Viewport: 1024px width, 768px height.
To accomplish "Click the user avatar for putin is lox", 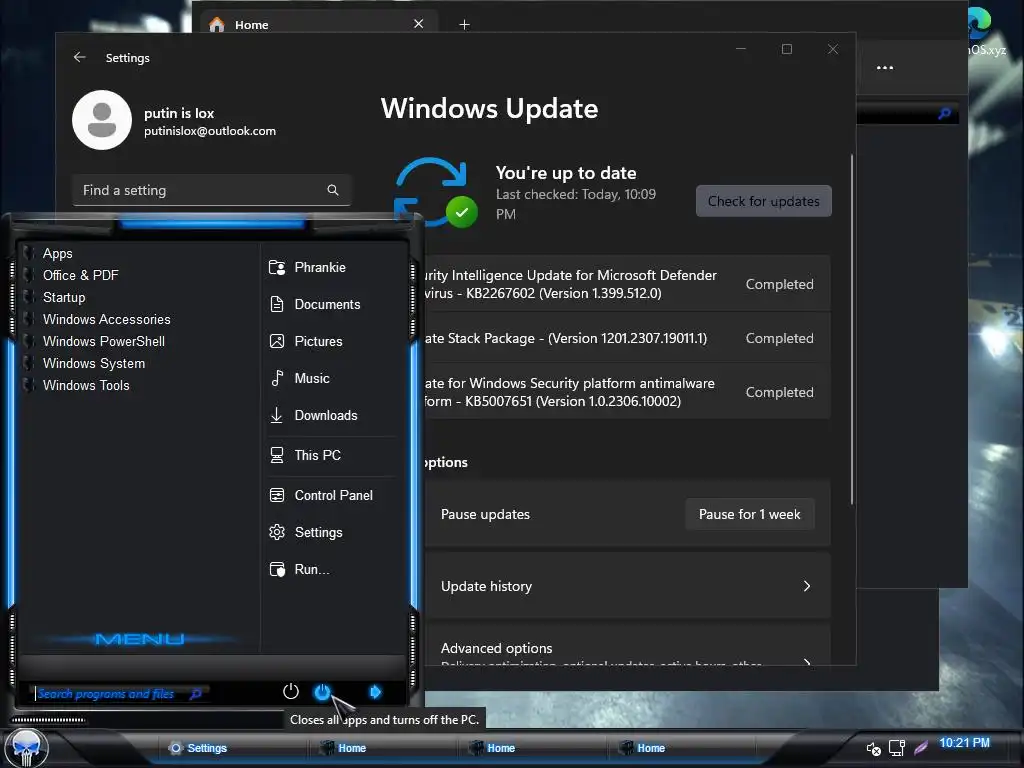I will coord(102,120).
